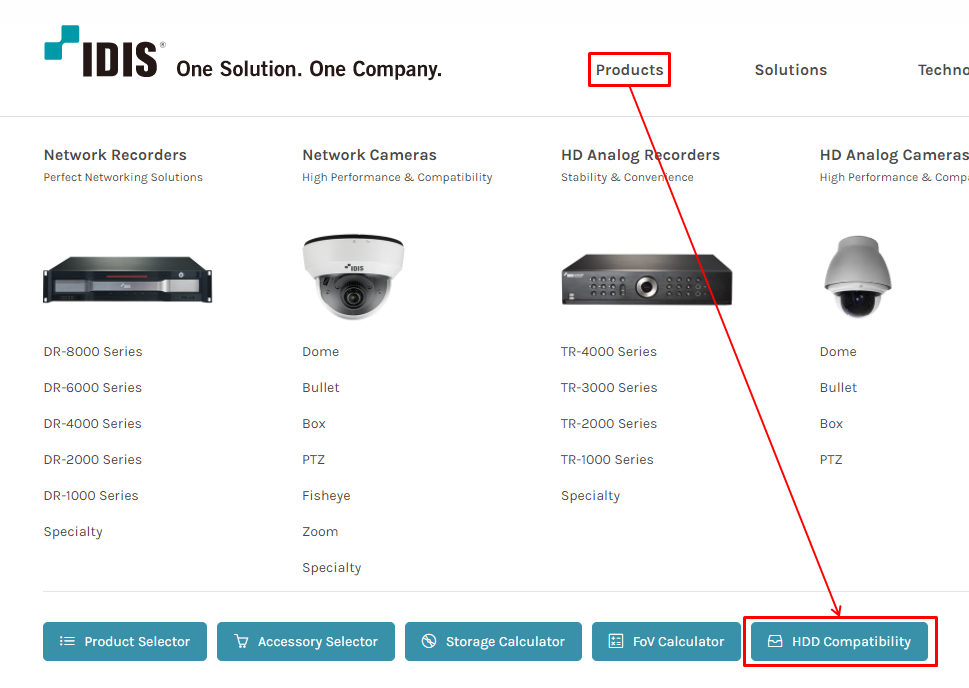The image size is (969, 688).
Task: Select Bullet under HD Analog Cameras
Action: [x=838, y=388]
